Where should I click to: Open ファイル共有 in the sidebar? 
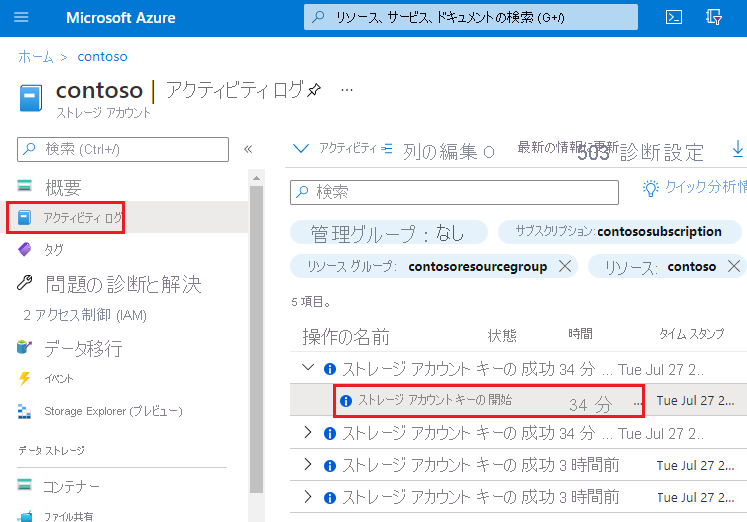69,516
